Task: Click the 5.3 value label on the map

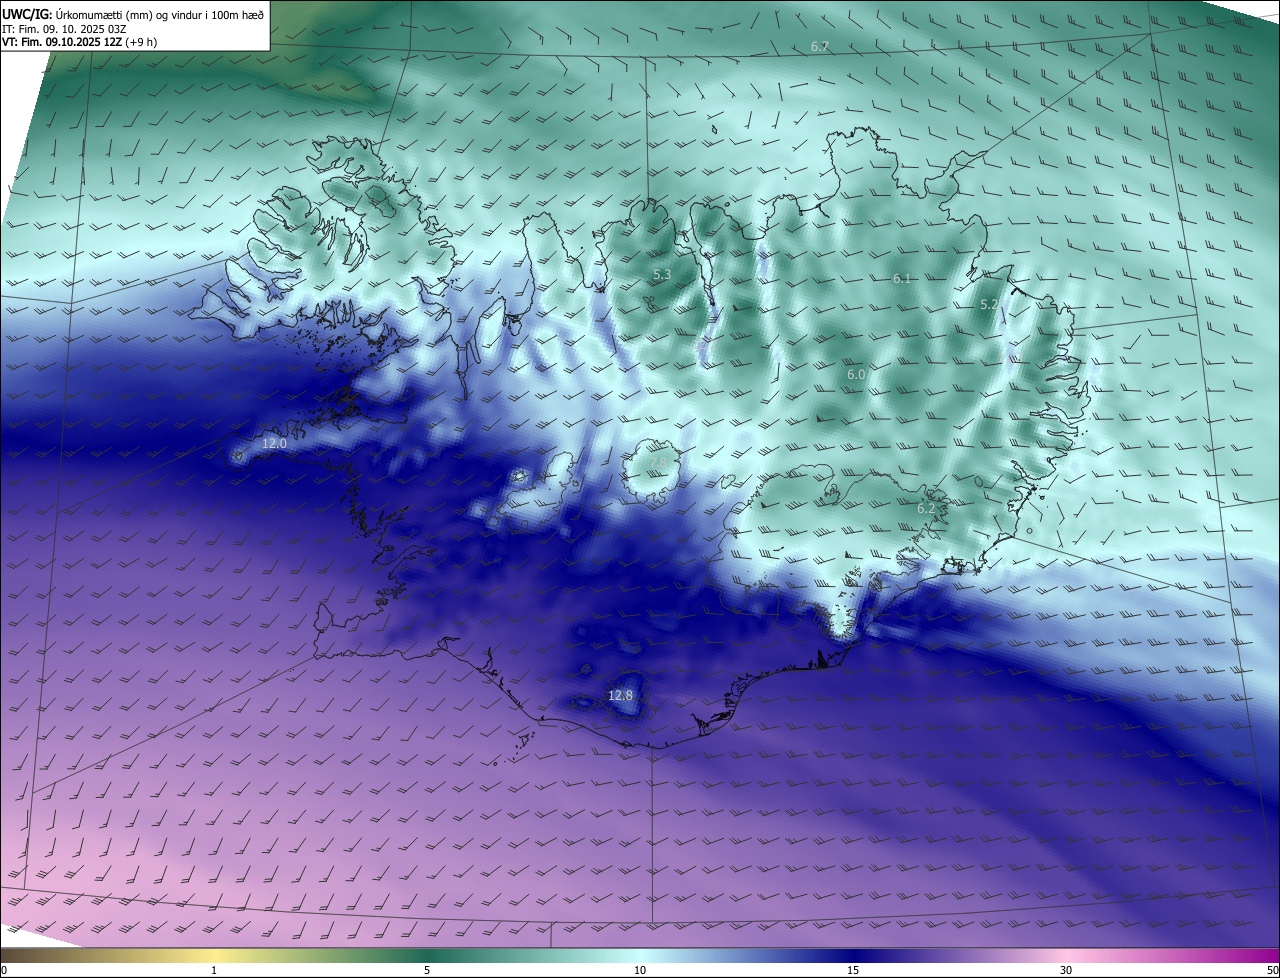Action: click(x=662, y=274)
